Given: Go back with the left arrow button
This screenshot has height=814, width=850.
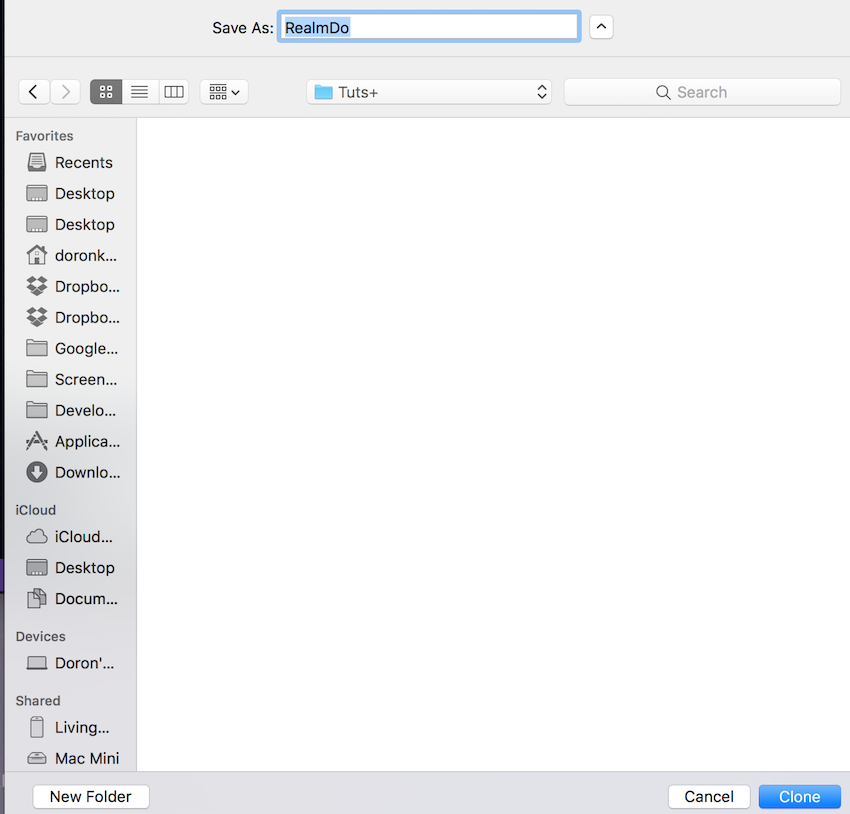Looking at the screenshot, I should click(34, 92).
